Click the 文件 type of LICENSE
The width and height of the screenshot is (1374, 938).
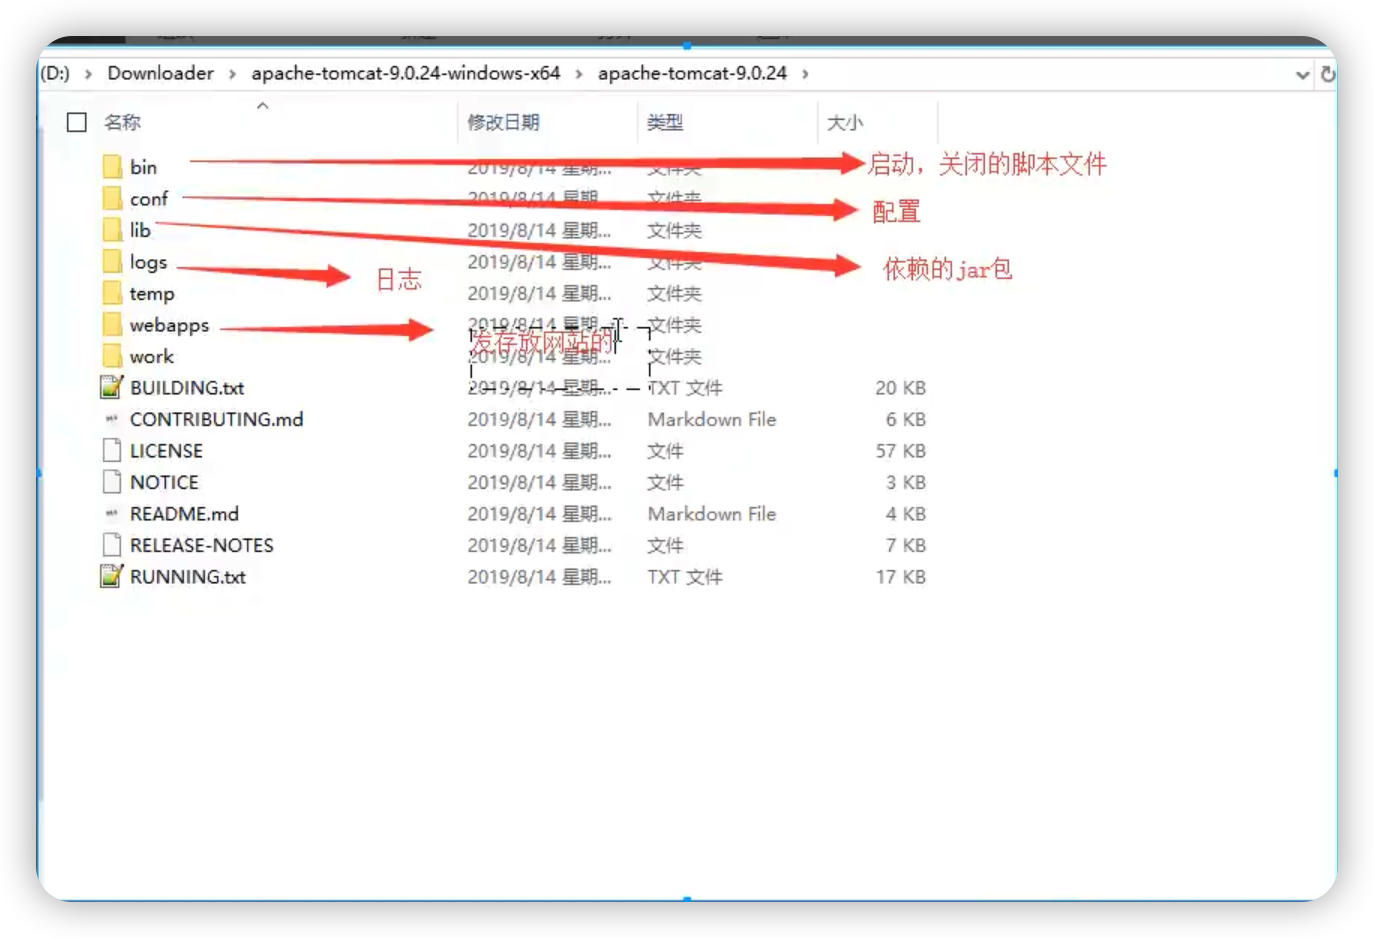(x=665, y=451)
